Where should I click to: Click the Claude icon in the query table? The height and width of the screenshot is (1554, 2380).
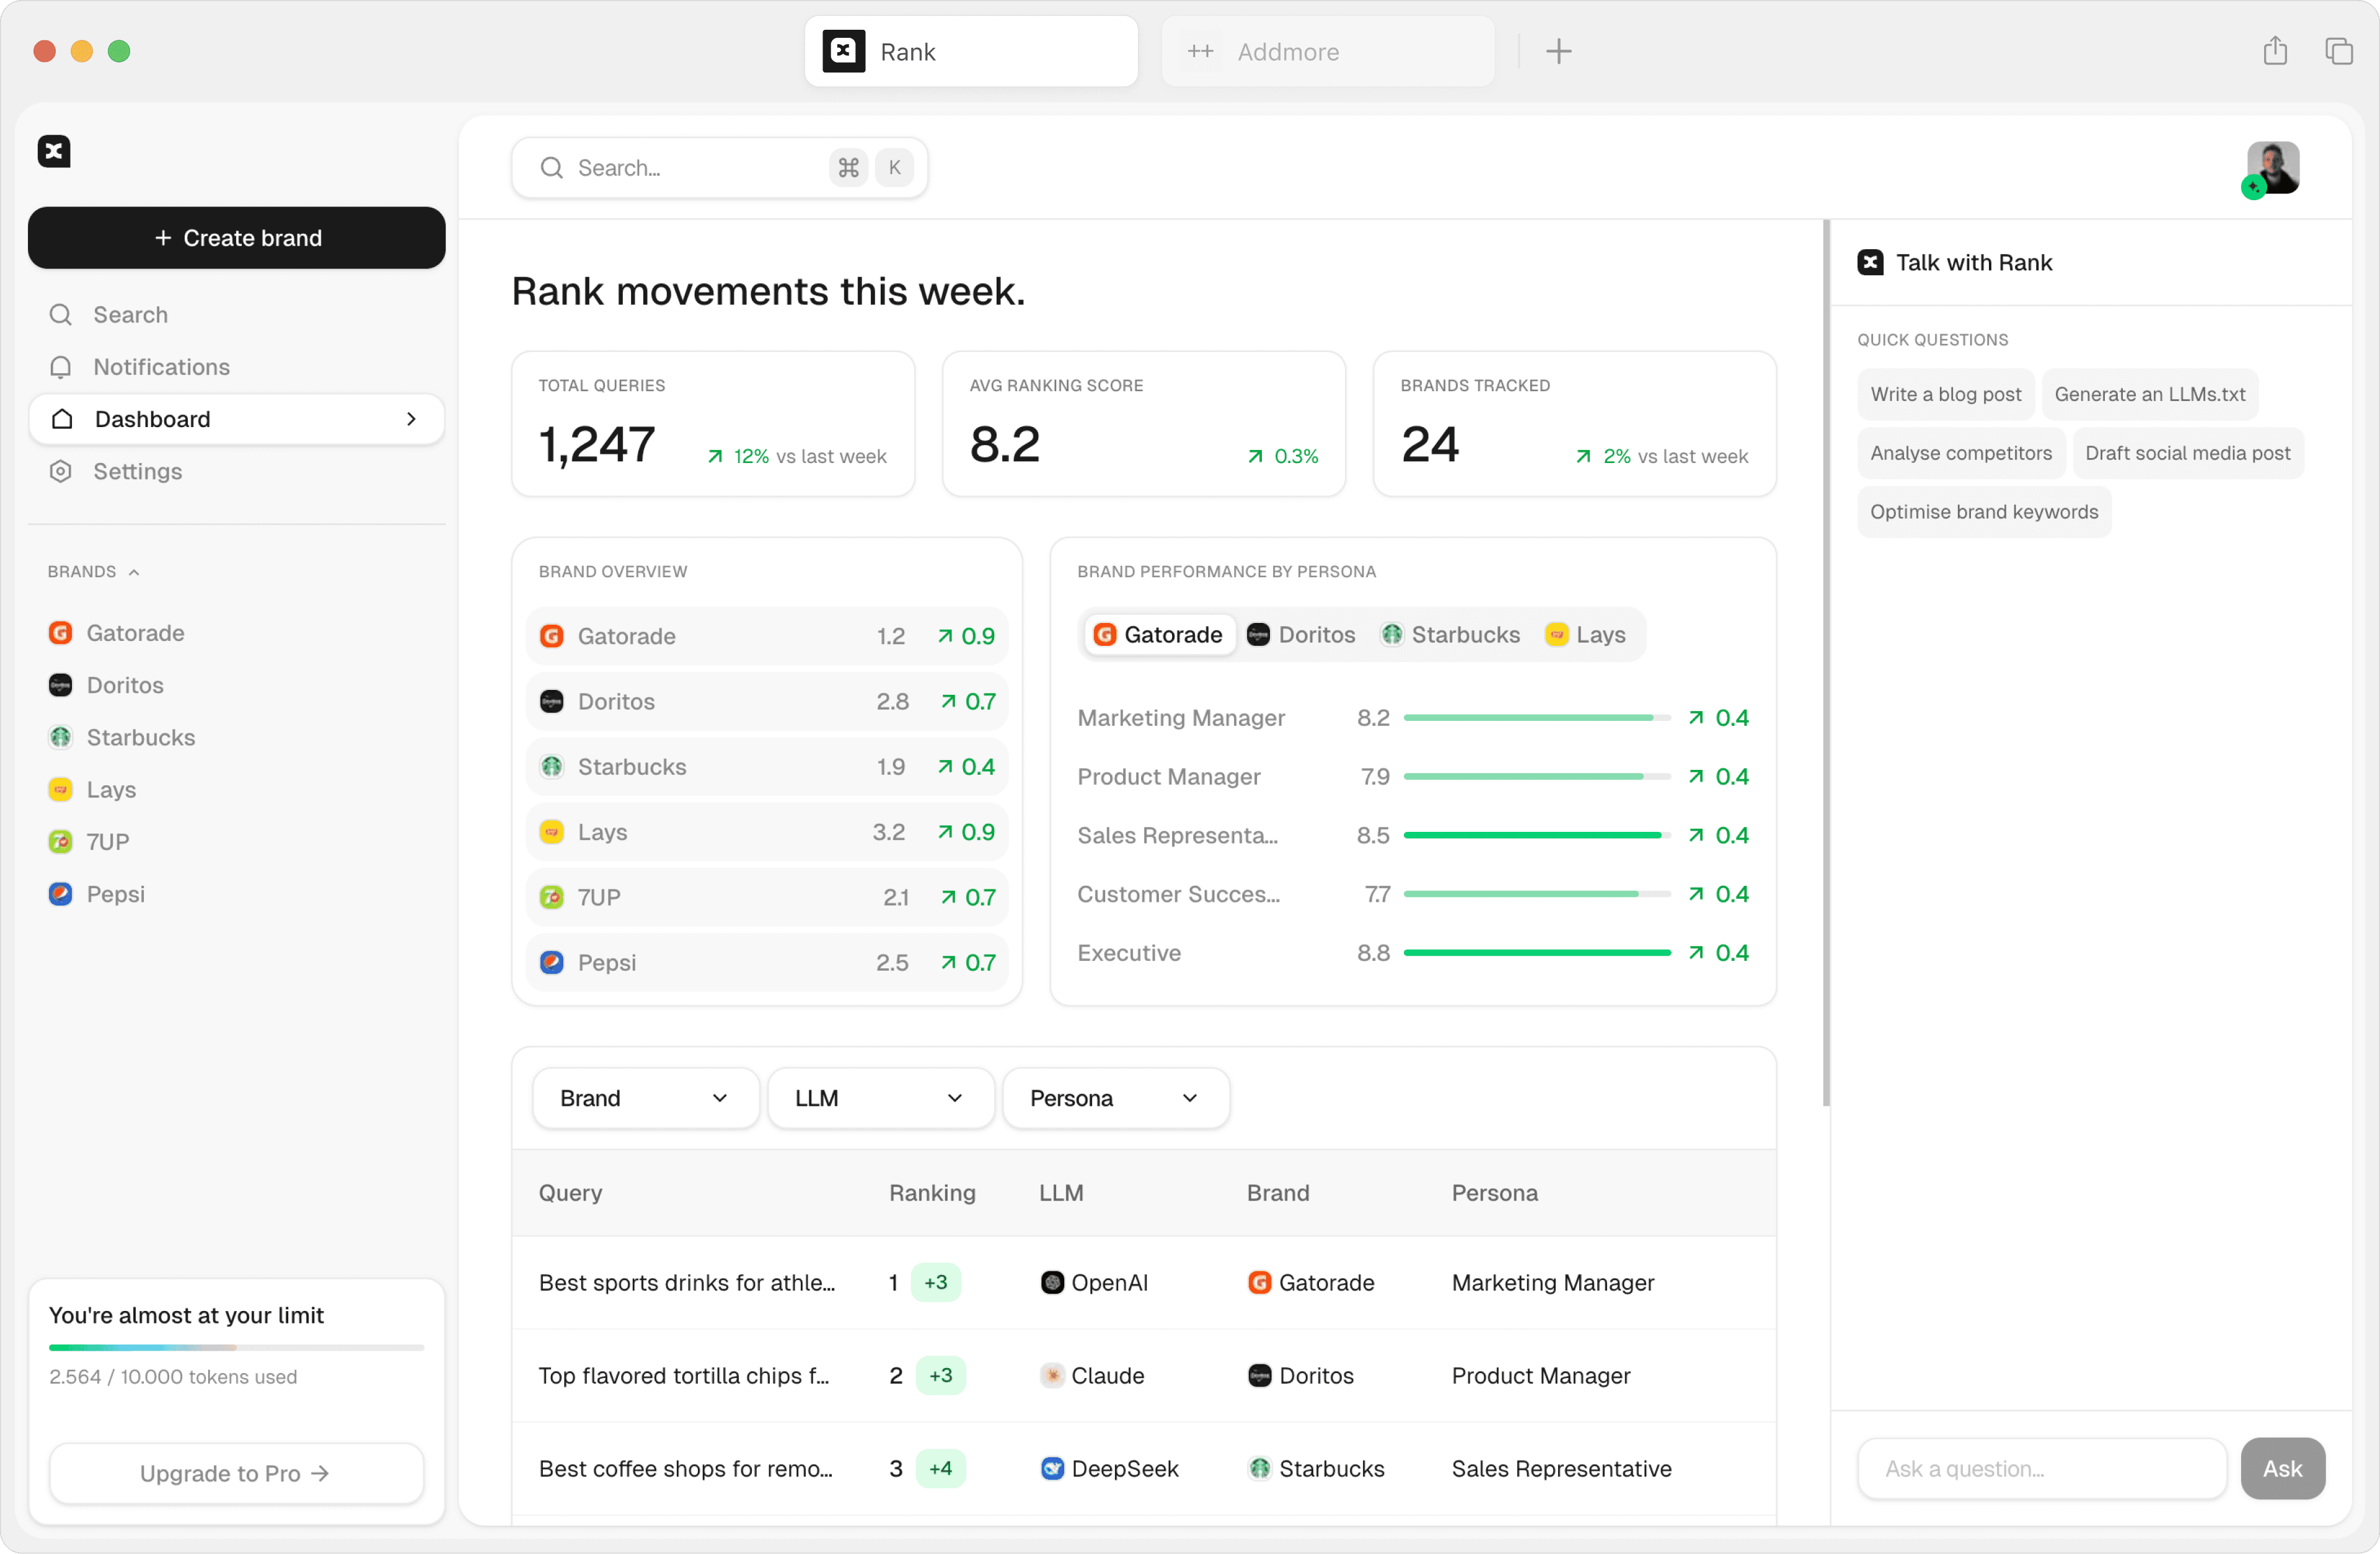(x=1052, y=1375)
